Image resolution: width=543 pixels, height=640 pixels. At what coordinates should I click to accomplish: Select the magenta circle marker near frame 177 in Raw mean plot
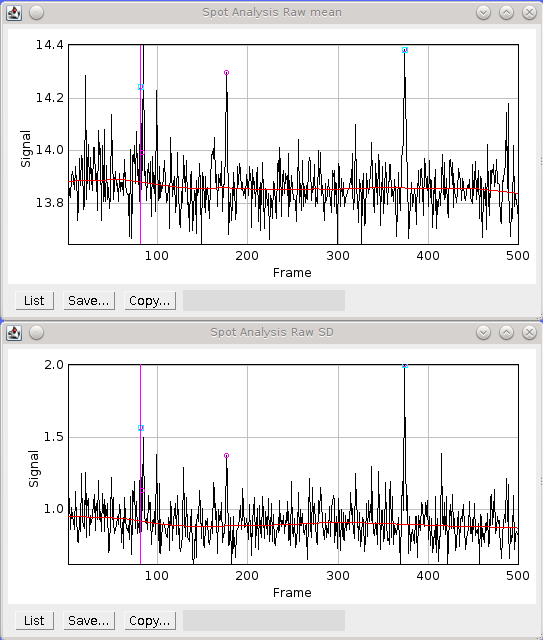click(227, 73)
